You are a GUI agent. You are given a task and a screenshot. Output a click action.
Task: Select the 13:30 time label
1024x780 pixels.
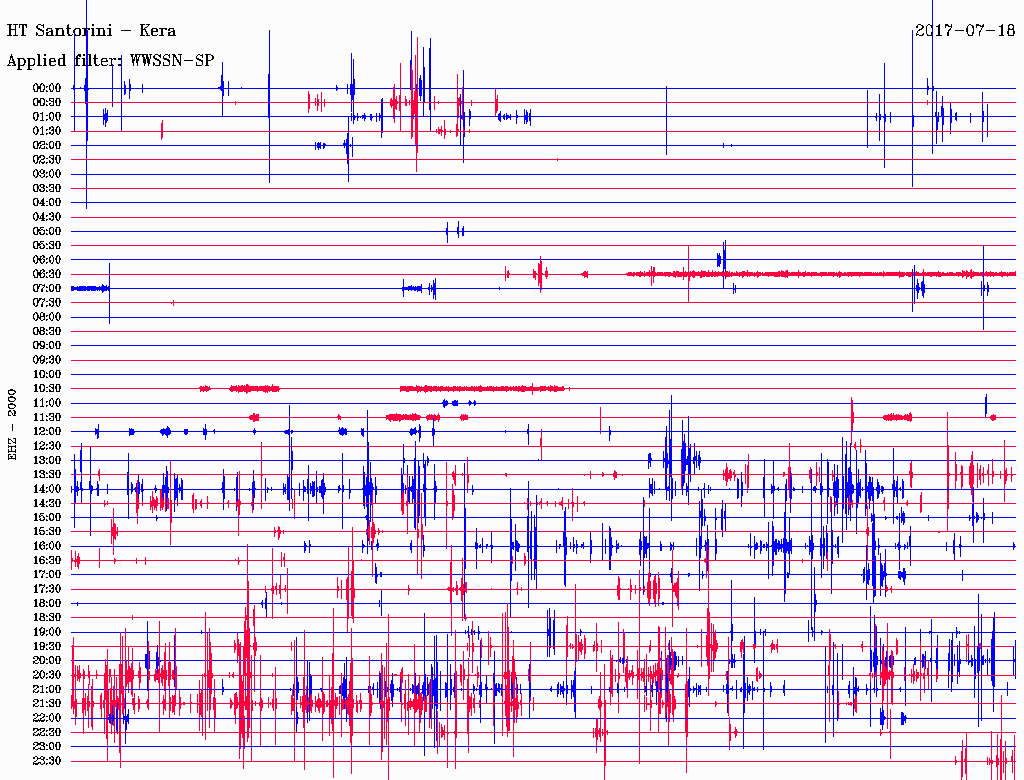(47, 475)
